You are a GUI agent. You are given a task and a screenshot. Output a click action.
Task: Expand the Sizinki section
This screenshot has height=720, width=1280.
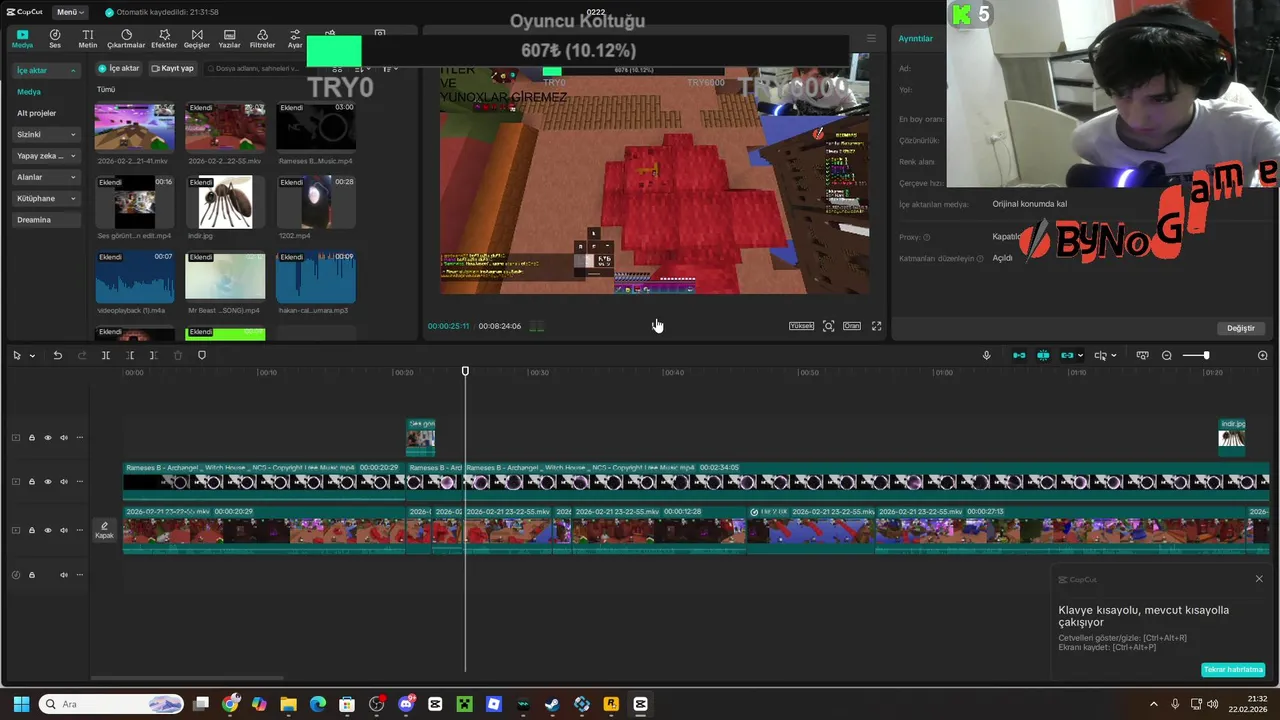(x=46, y=134)
